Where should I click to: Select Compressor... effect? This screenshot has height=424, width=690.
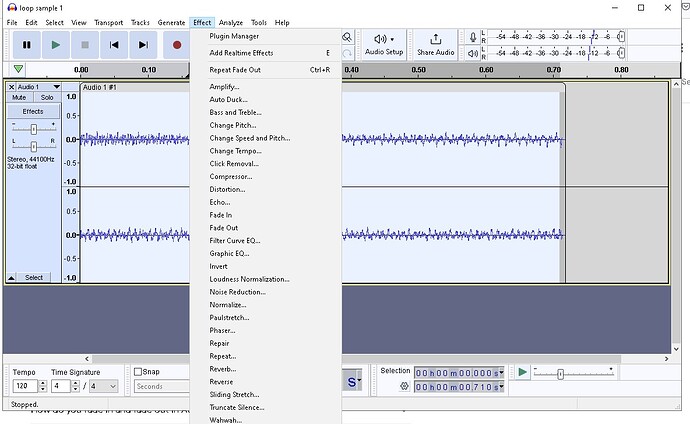[x=266, y=176]
